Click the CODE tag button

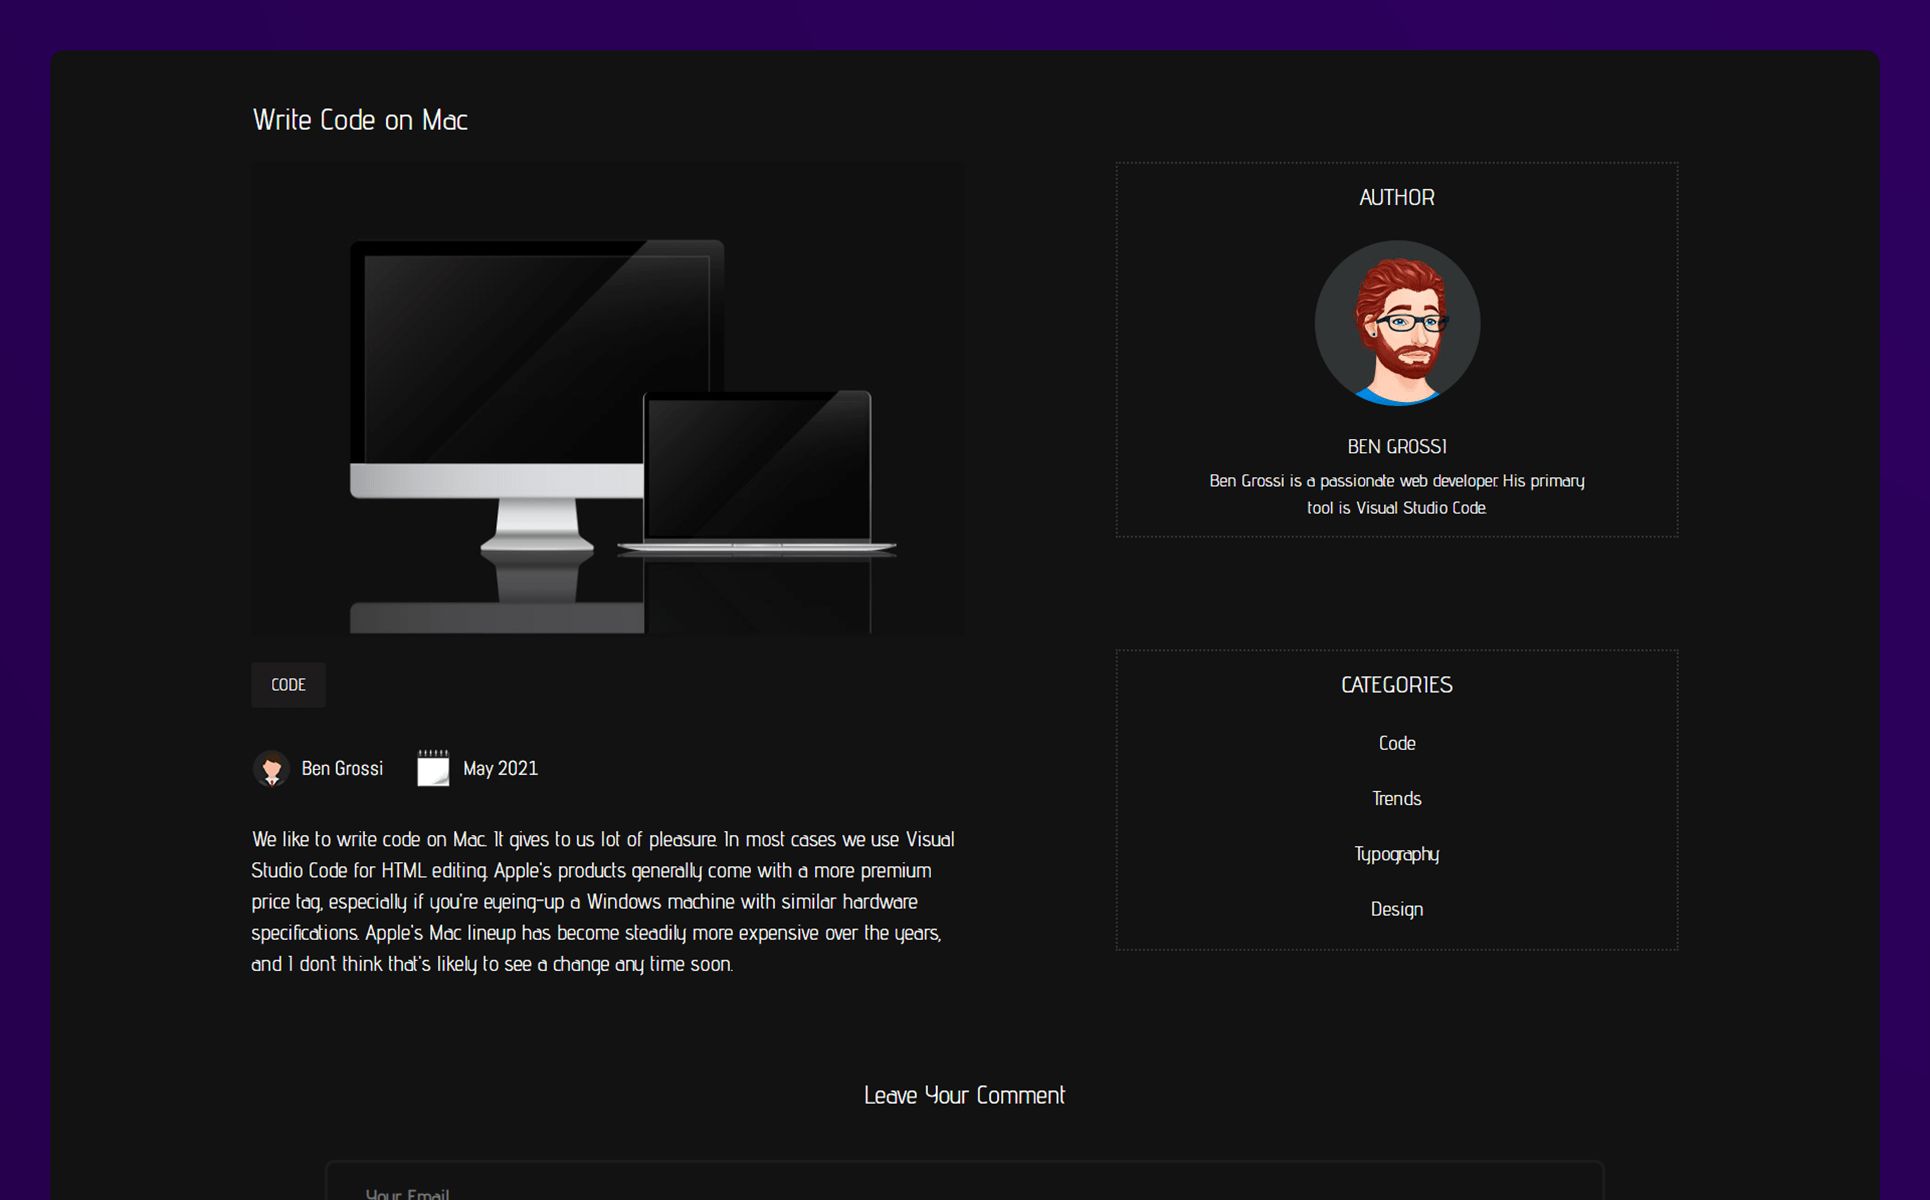point(288,685)
